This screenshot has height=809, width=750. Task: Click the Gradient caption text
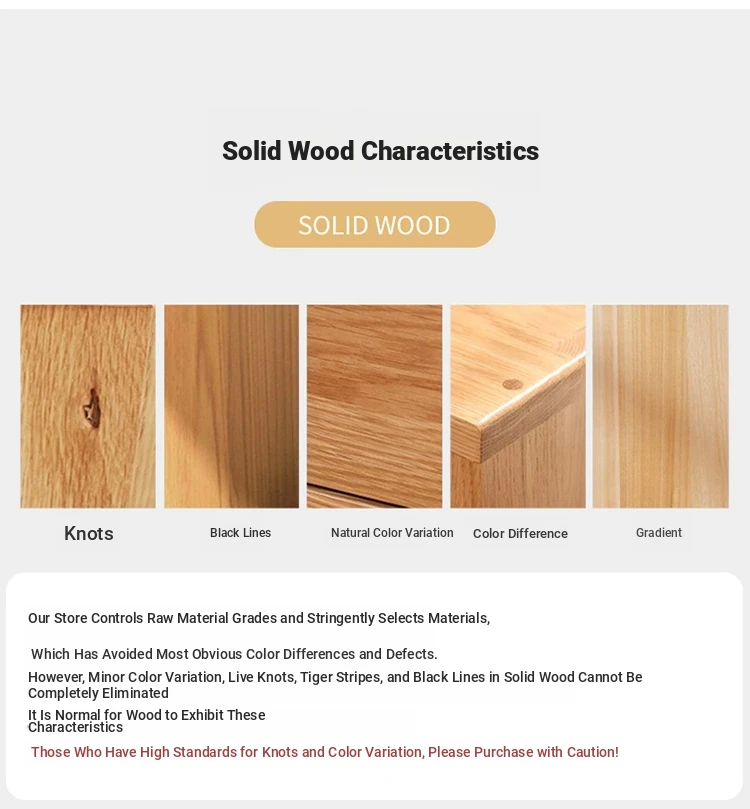[659, 532]
